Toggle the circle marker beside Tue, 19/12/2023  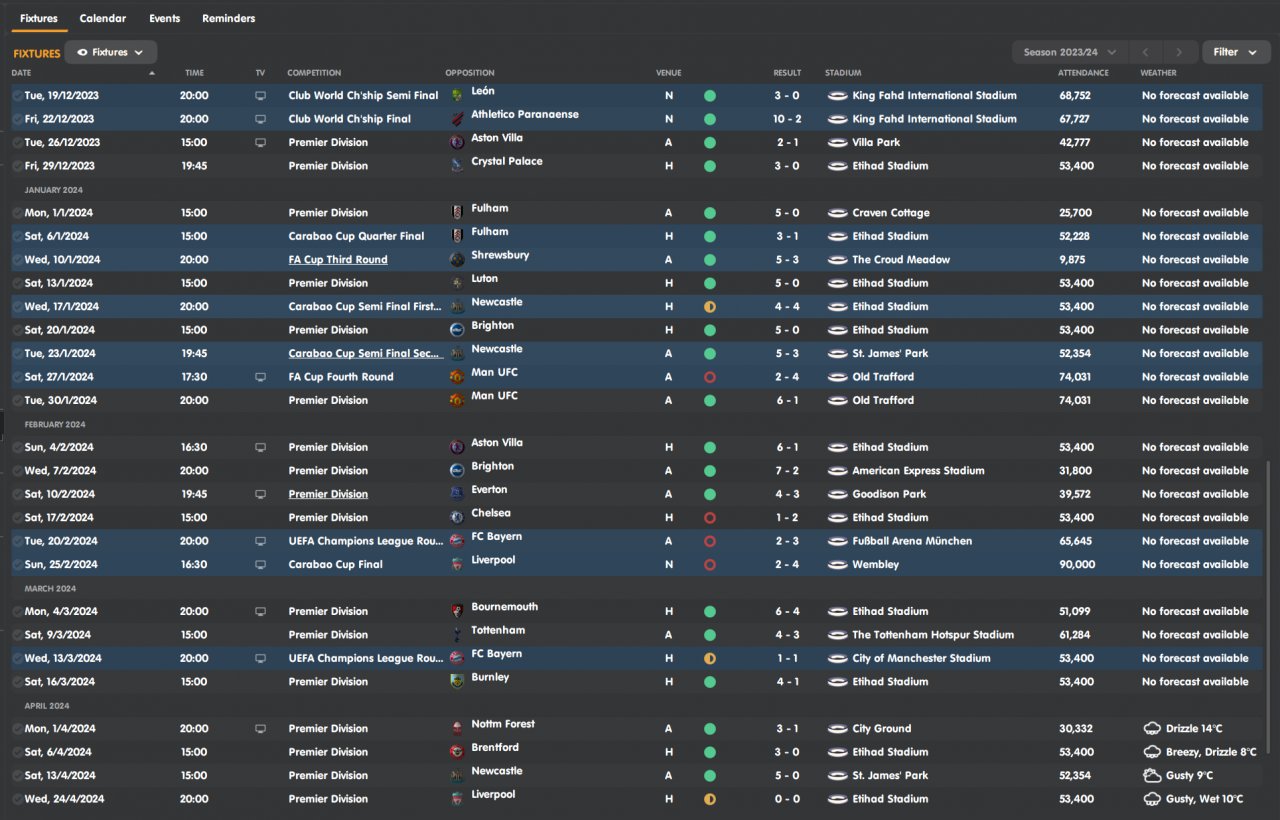17,96
